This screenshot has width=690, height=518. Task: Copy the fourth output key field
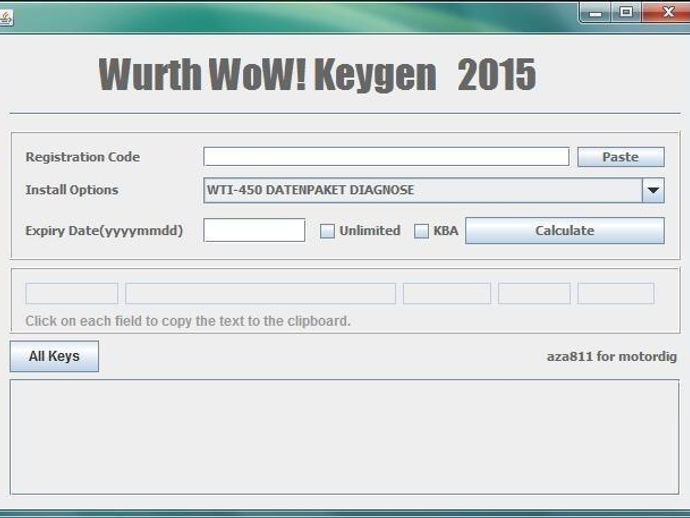(x=534, y=294)
